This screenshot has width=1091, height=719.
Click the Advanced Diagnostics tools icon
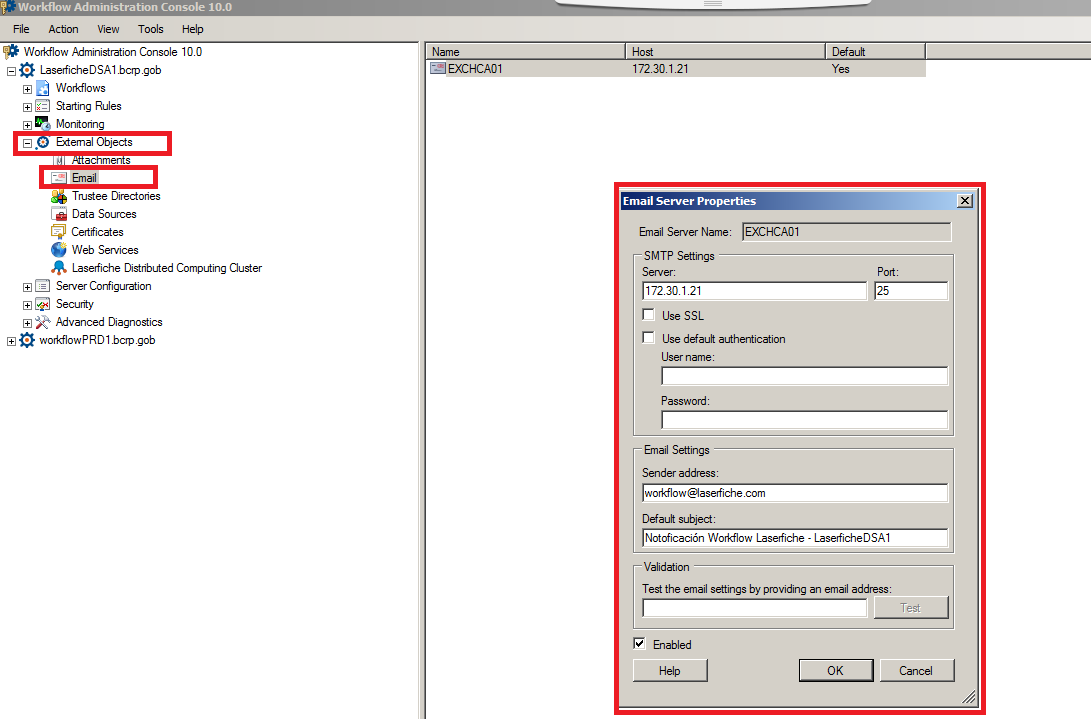[x=43, y=322]
